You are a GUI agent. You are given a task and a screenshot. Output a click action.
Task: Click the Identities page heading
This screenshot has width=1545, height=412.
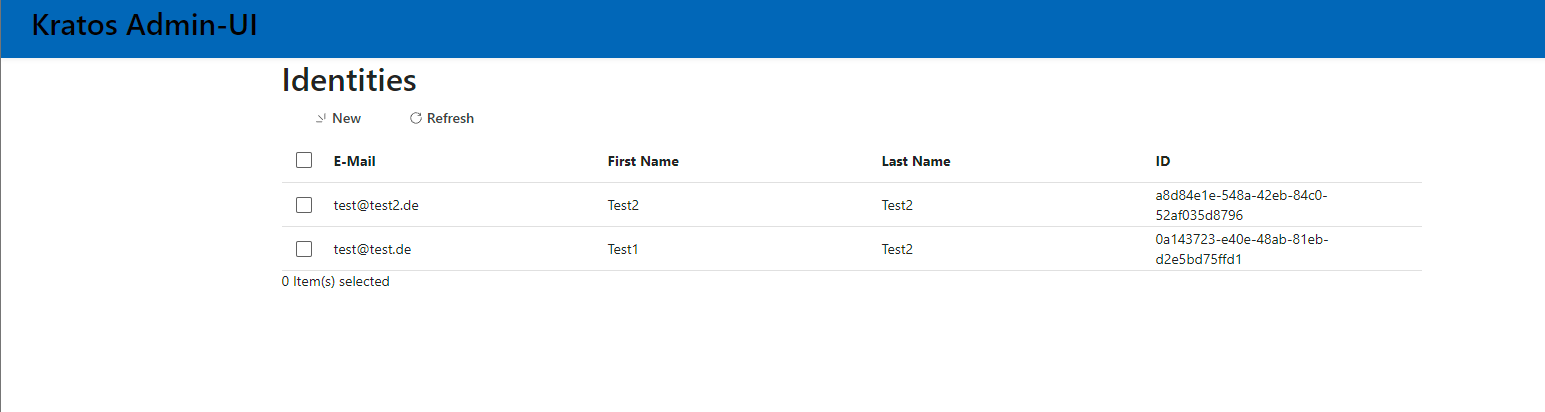tap(349, 80)
